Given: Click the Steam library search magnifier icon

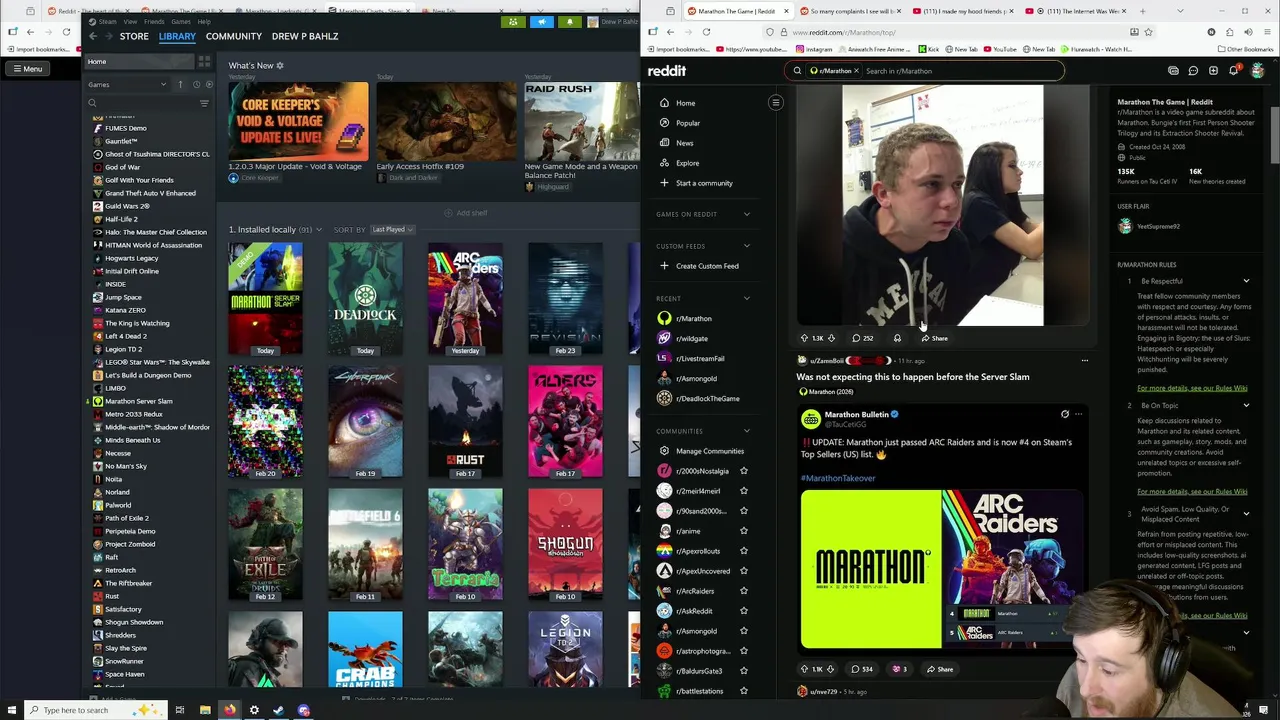Looking at the screenshot, I should pyautogui.click(x=92, y=103).
